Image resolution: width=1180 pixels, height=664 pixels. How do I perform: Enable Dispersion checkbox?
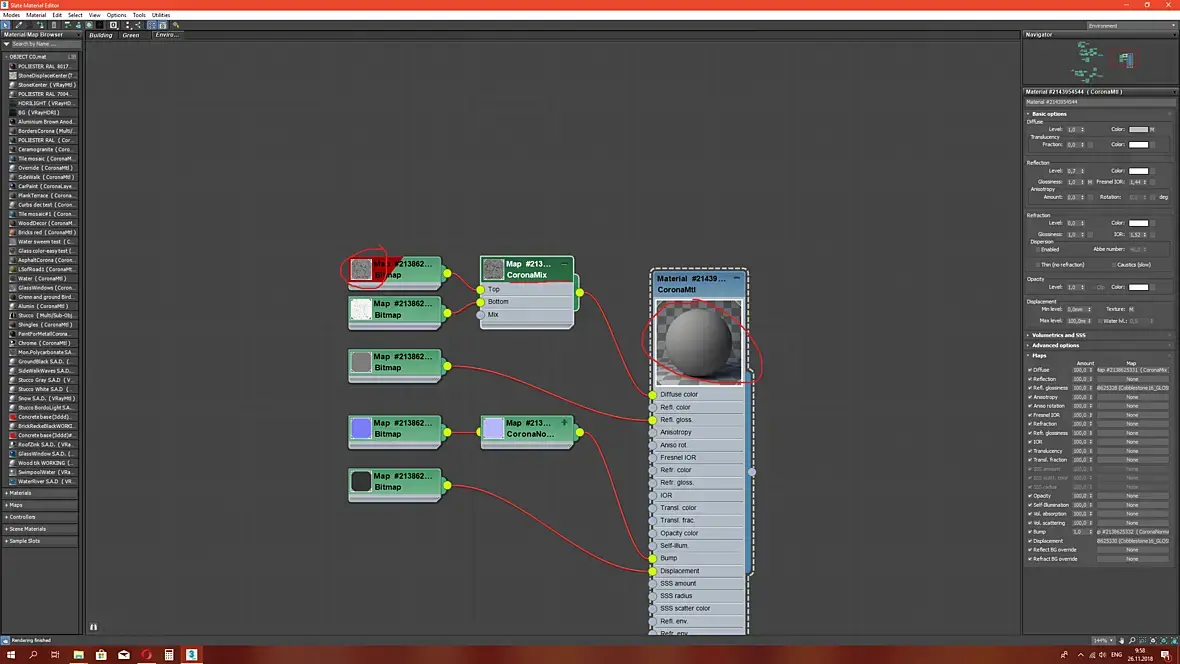point(1038,249)
